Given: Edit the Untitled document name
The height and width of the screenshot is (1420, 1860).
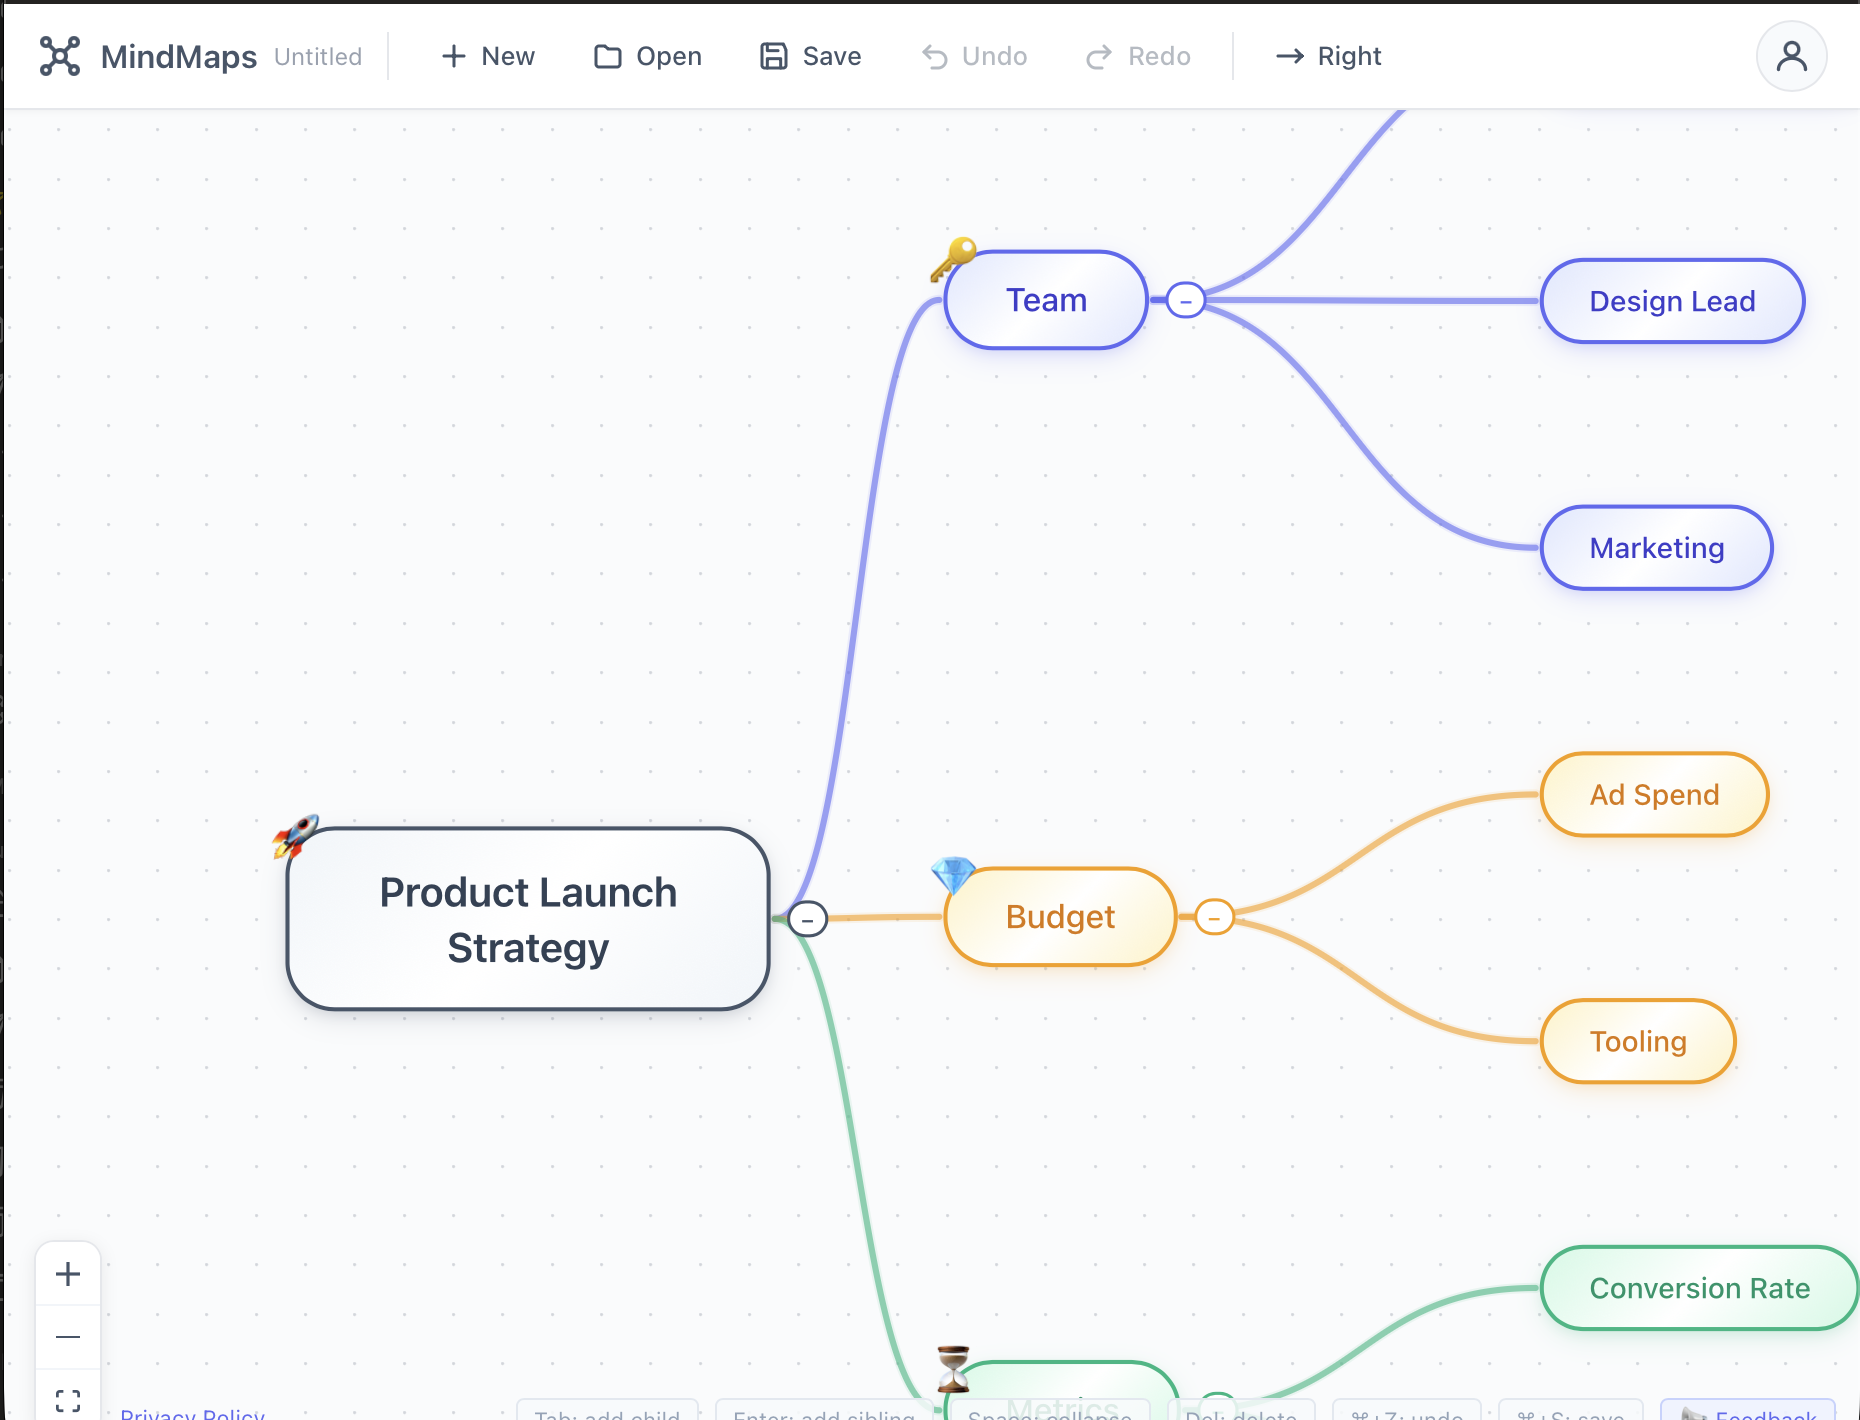Looking at the screenshot, I should click(318, 57).
